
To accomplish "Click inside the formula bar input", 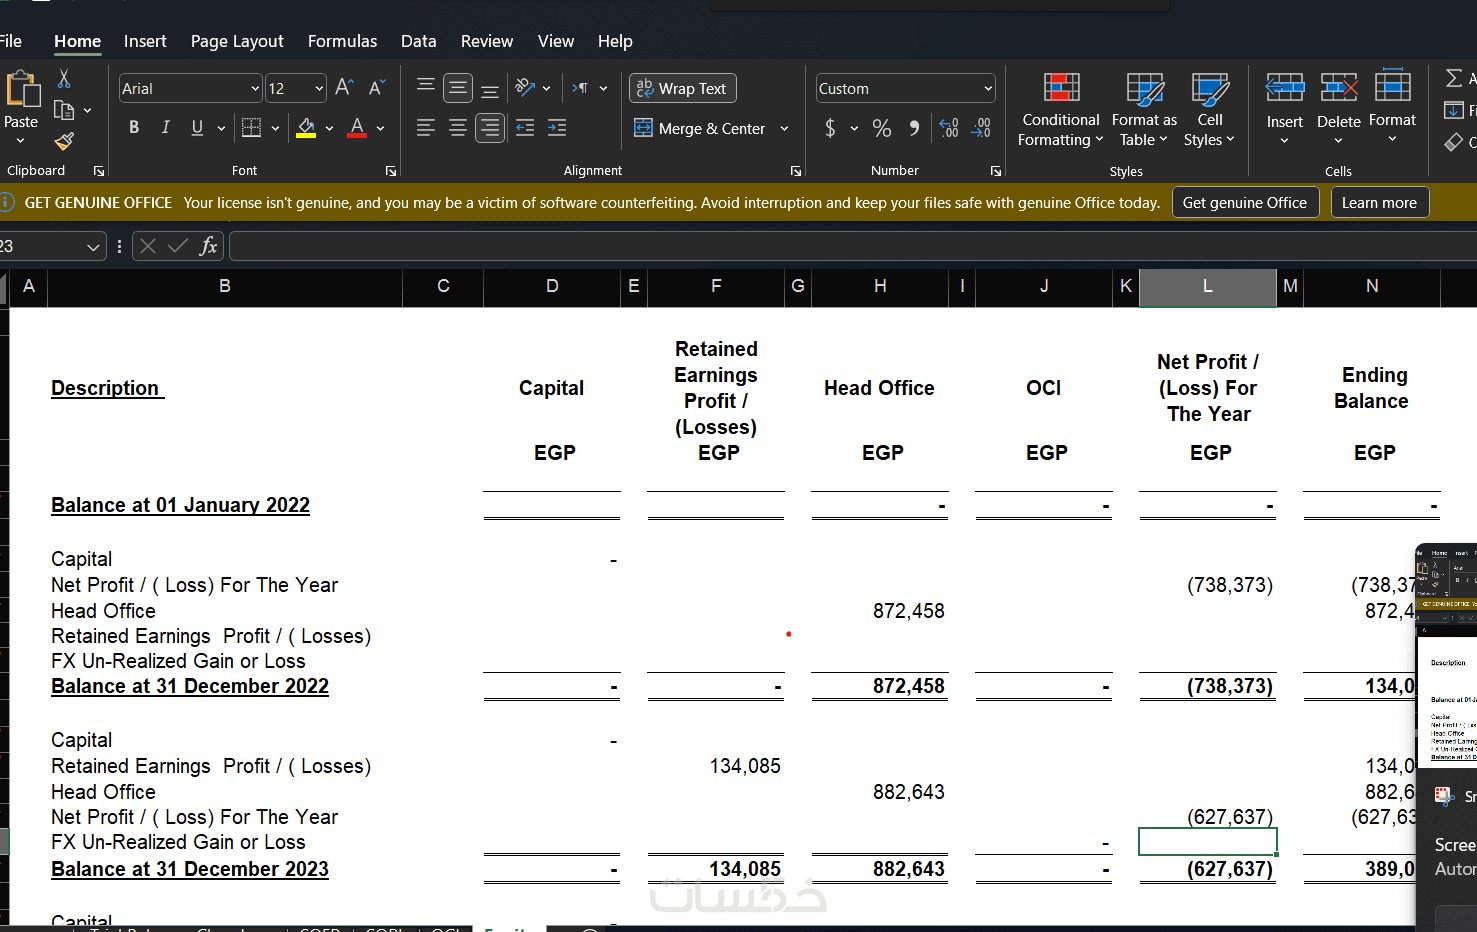I will tap(852, 246).
